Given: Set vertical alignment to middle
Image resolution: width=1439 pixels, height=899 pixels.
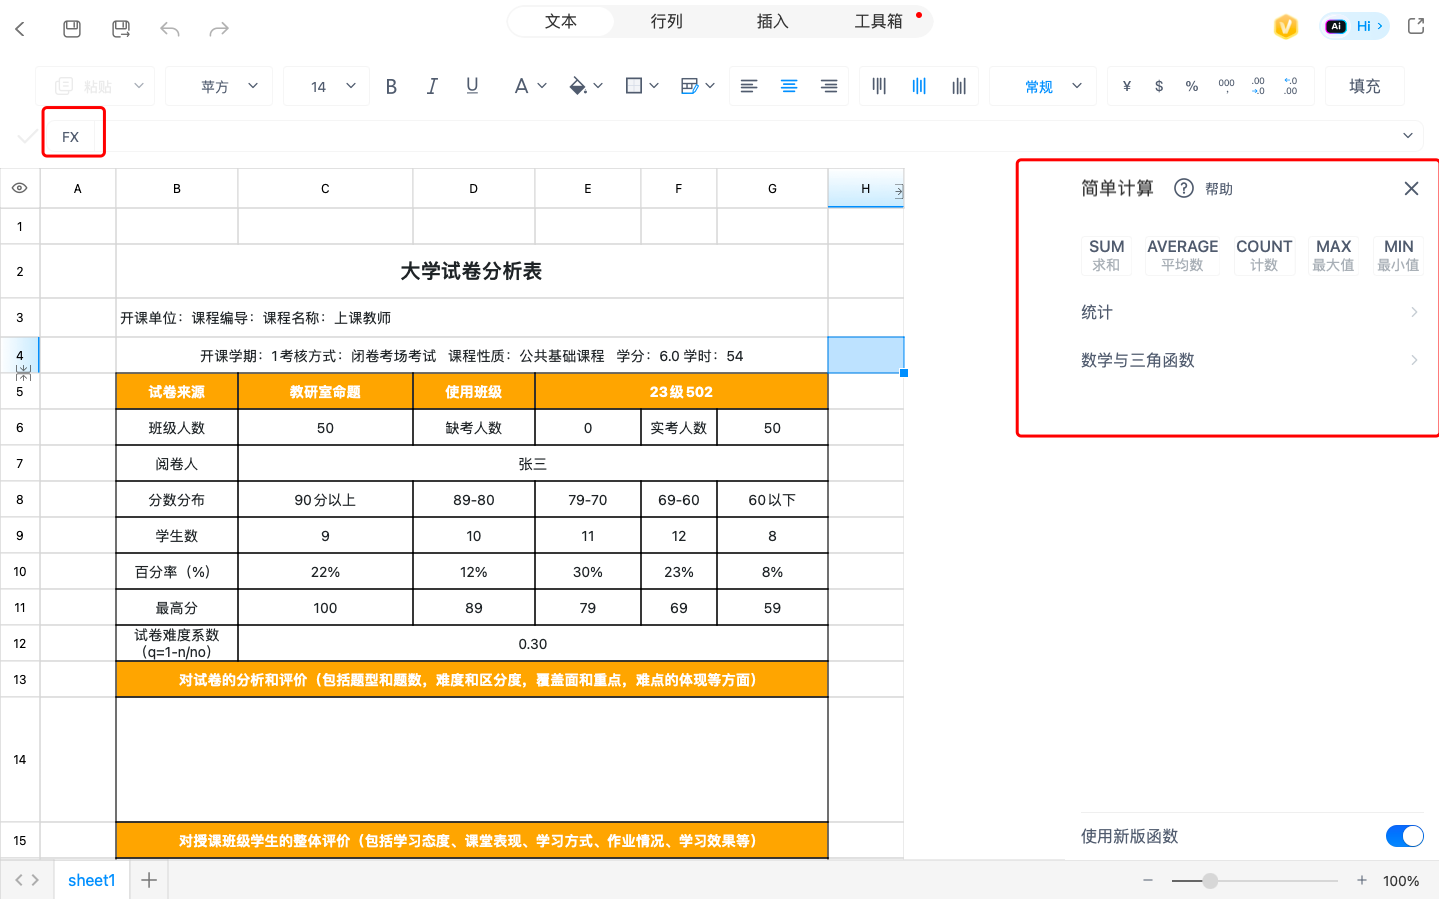Looking at the screenshot, I should [x=919, y=87].
